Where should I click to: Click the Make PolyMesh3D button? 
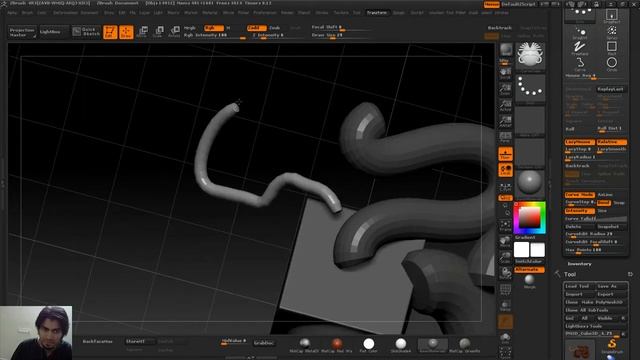603,302
